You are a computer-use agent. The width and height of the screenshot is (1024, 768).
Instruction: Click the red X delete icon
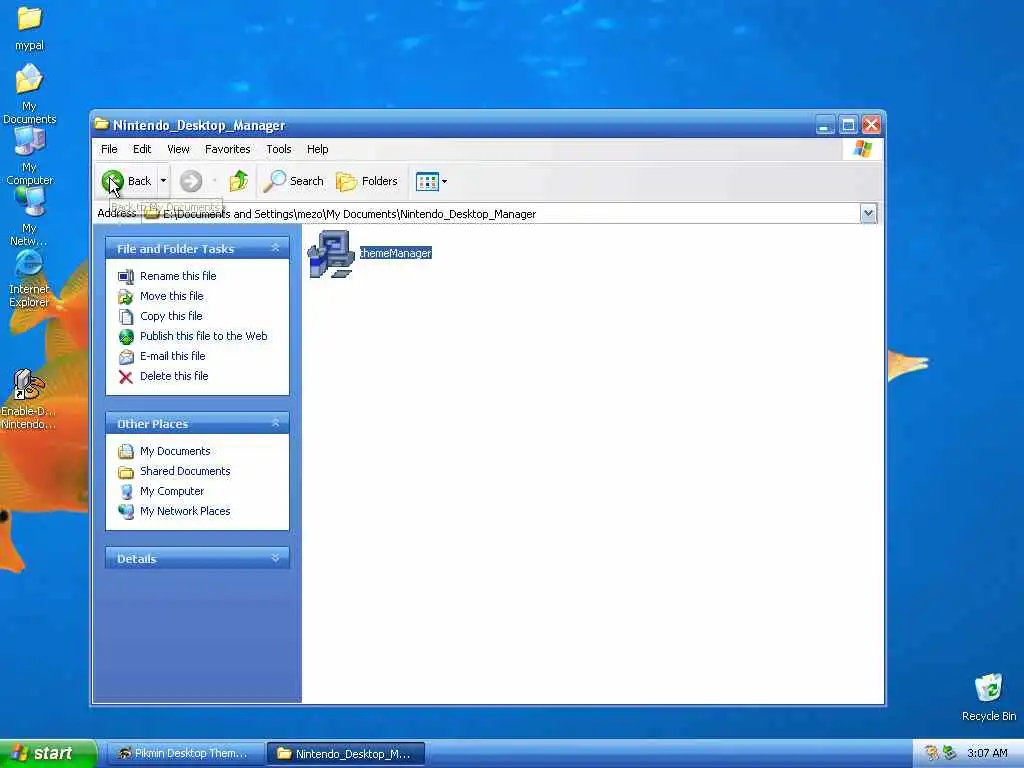click(125, 377)
